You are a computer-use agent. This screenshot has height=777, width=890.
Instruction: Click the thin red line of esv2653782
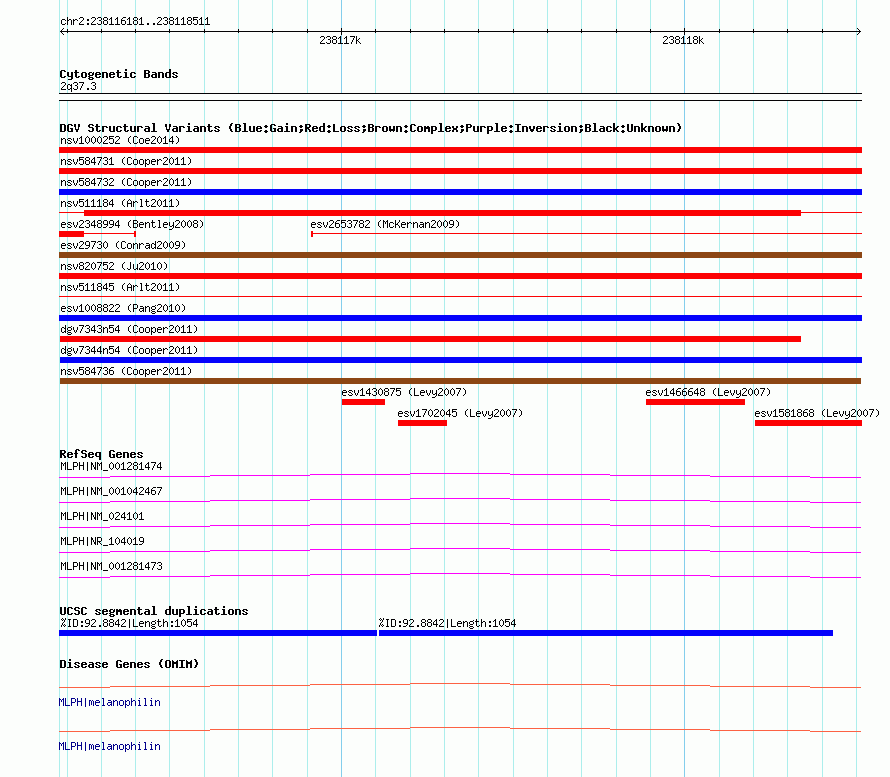tap(586, 234)
